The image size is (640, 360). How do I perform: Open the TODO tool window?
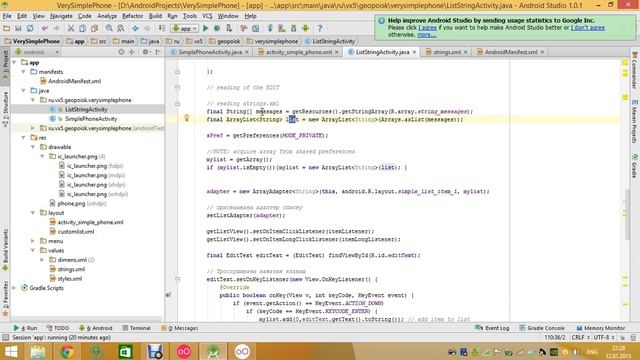[58, 328]
